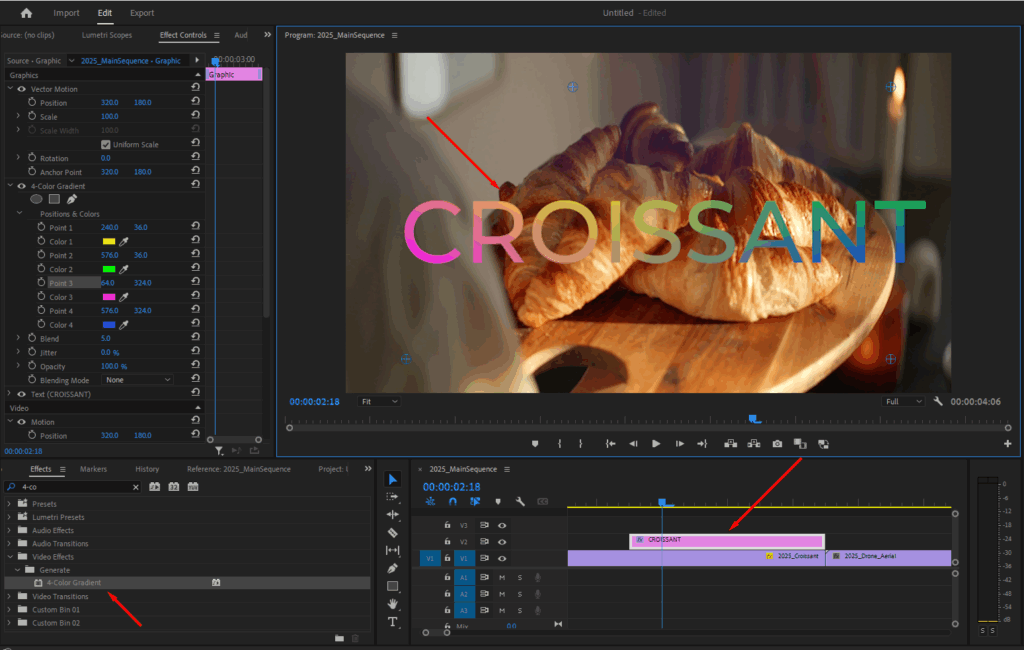Clear the Effects search field

[136, 487]
